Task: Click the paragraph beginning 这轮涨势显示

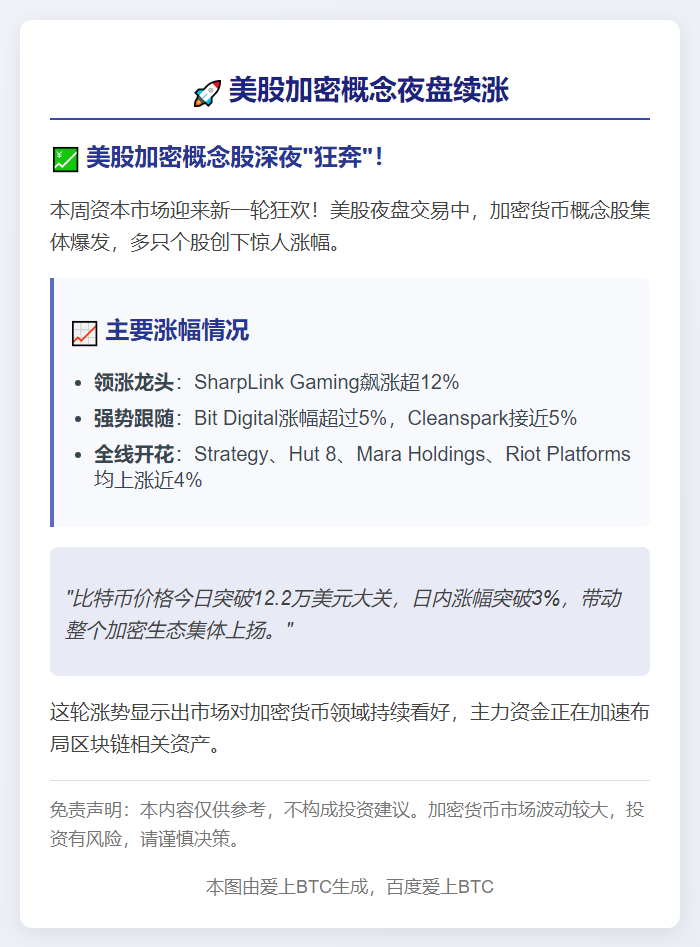Action: coord(350,728)
